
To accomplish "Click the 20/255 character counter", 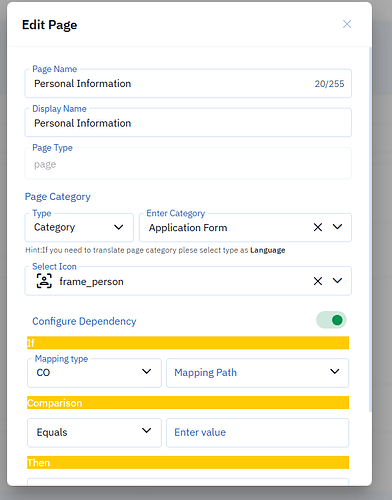I will tap(329, 84).
